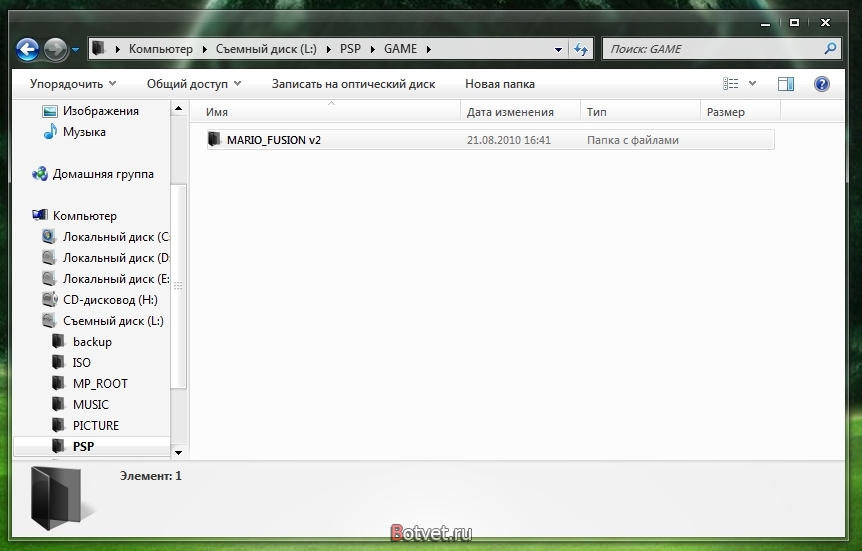The height and width of the screenshot is (551, 862).
Task: Refresh the folder with the refresh icon
Action: [581, 49]
